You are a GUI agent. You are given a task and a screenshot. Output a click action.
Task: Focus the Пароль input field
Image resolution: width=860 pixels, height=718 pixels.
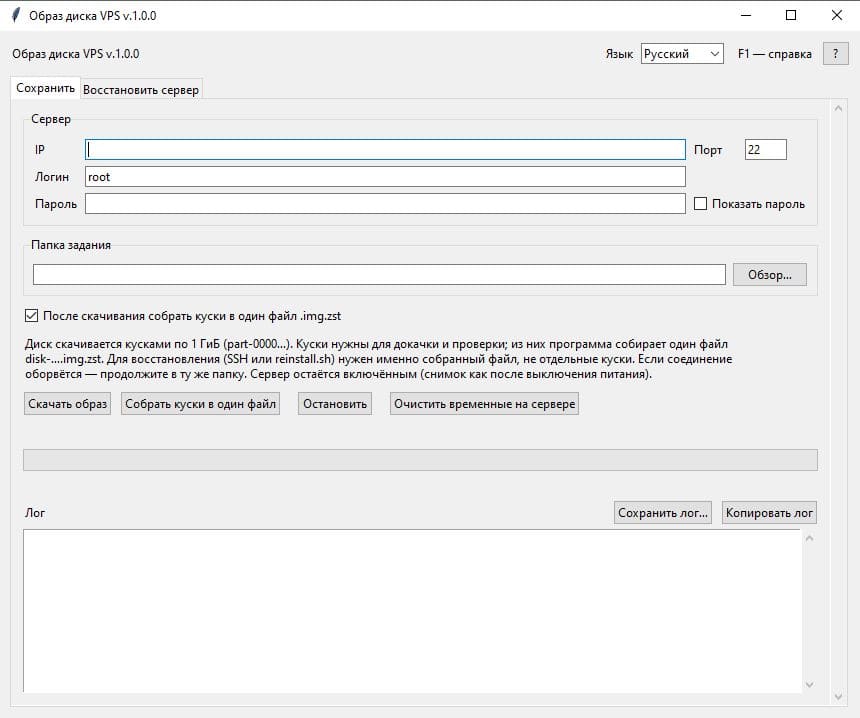(386, 203)
